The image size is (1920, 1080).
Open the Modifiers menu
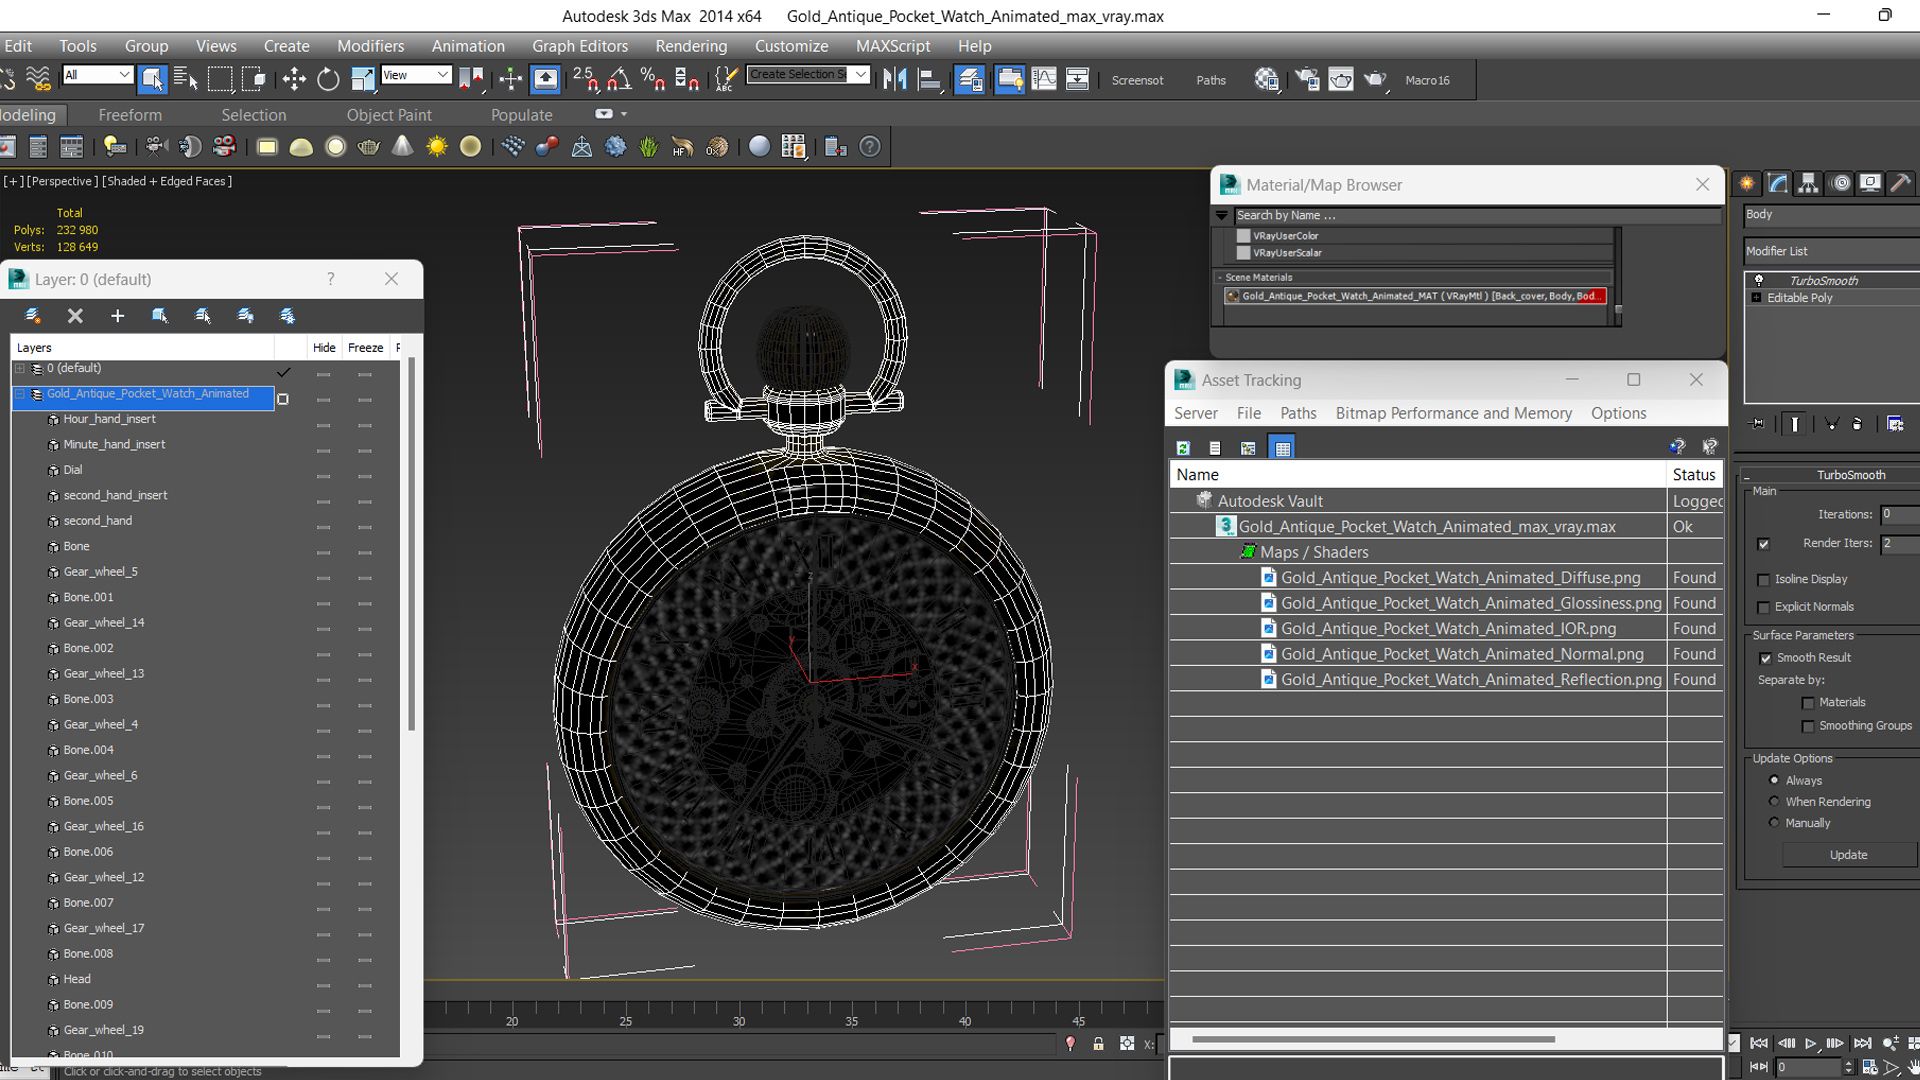pyautogui.click(x=370, y=46)
